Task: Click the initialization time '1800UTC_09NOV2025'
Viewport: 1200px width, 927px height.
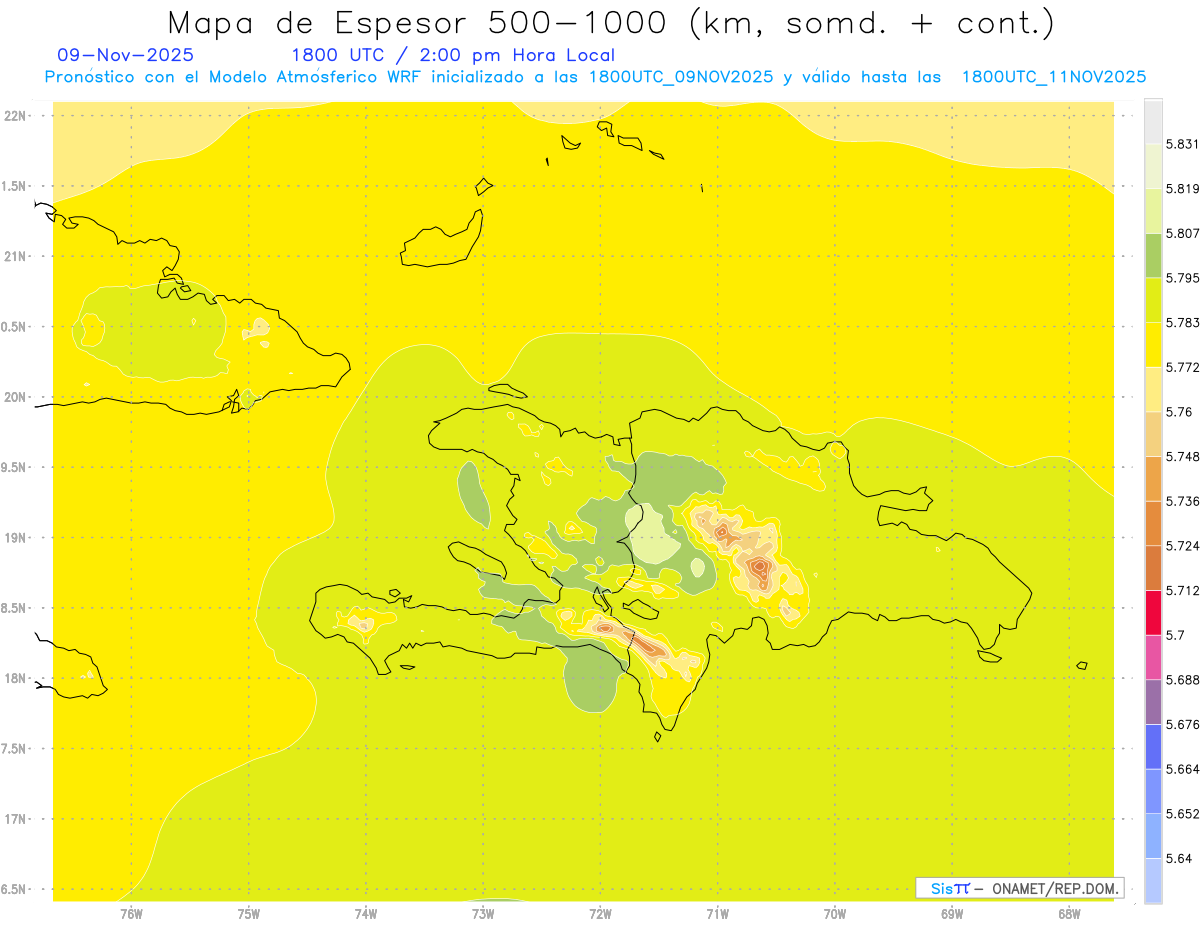Action: coord(681,77)
